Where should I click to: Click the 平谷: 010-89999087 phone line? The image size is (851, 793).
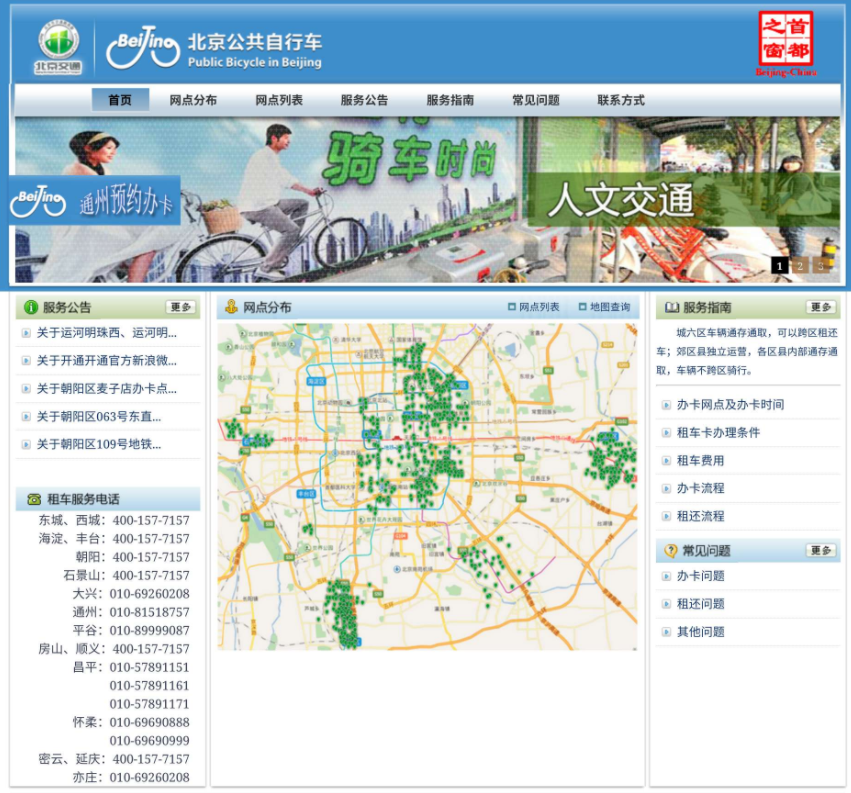click(131, 631)
